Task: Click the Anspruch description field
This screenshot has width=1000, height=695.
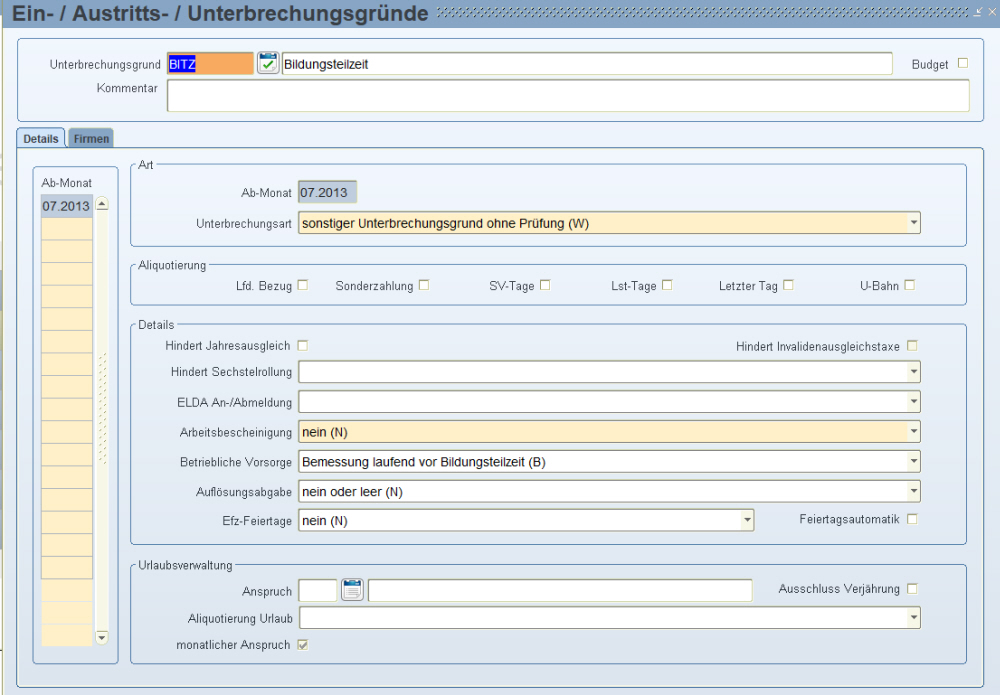Action: click(x=560, y=590)
